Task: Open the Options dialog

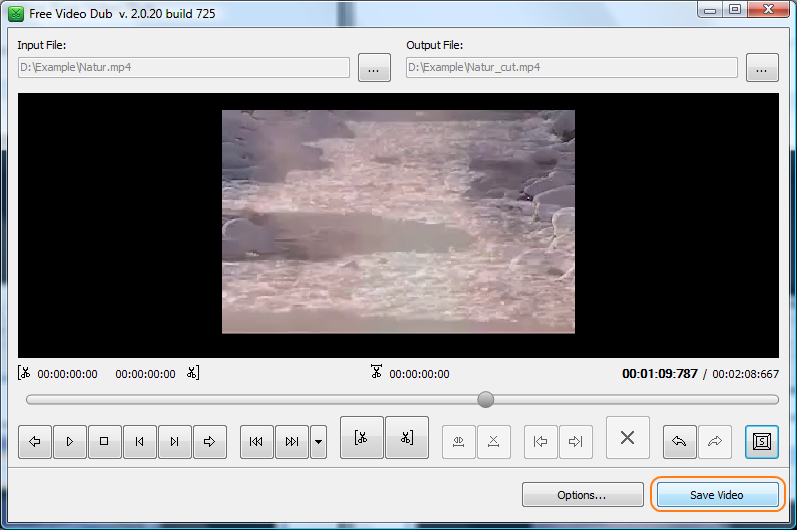Action: pyautogui.click(x=582, y=495)
